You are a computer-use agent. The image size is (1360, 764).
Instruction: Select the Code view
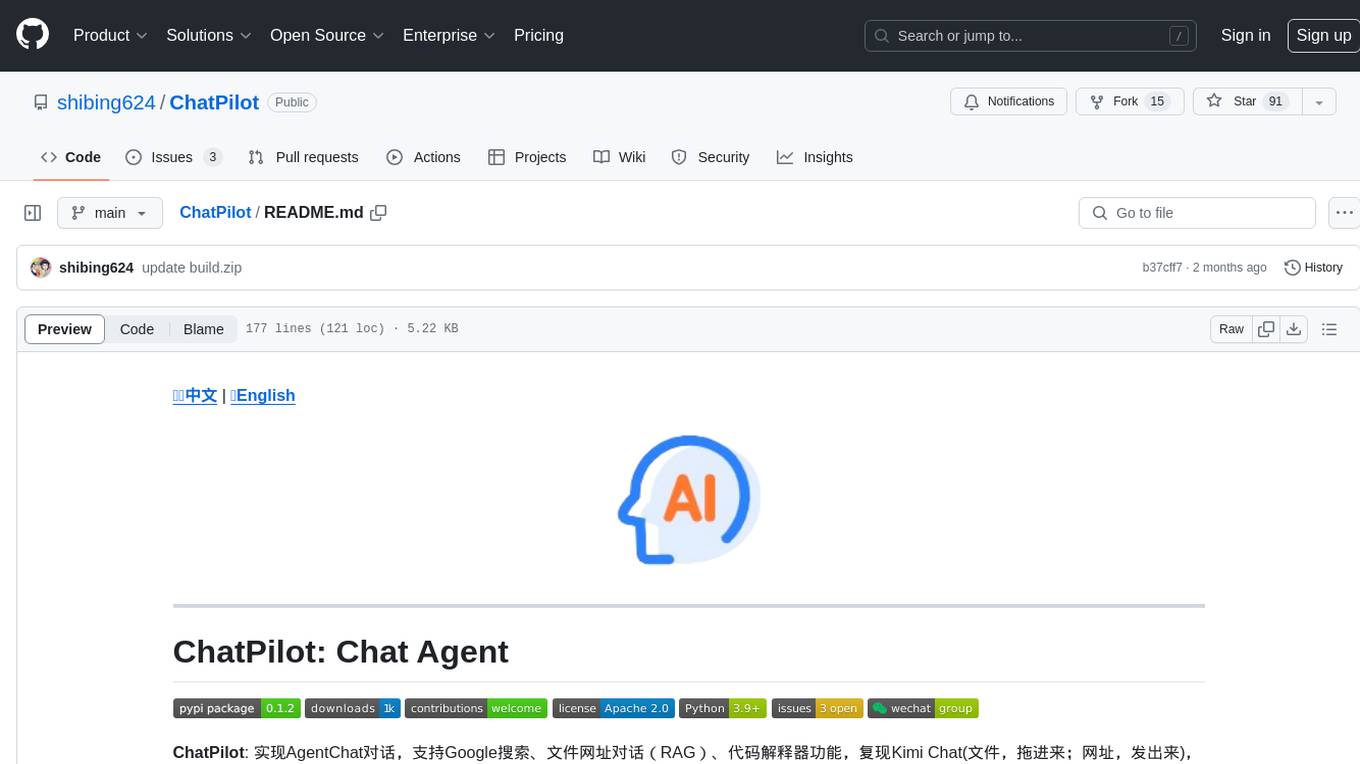(x=137, y=329)
